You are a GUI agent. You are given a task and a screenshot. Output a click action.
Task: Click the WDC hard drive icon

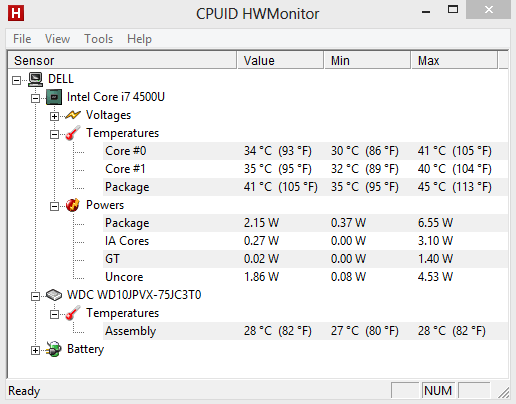click(x=54, y=295)
